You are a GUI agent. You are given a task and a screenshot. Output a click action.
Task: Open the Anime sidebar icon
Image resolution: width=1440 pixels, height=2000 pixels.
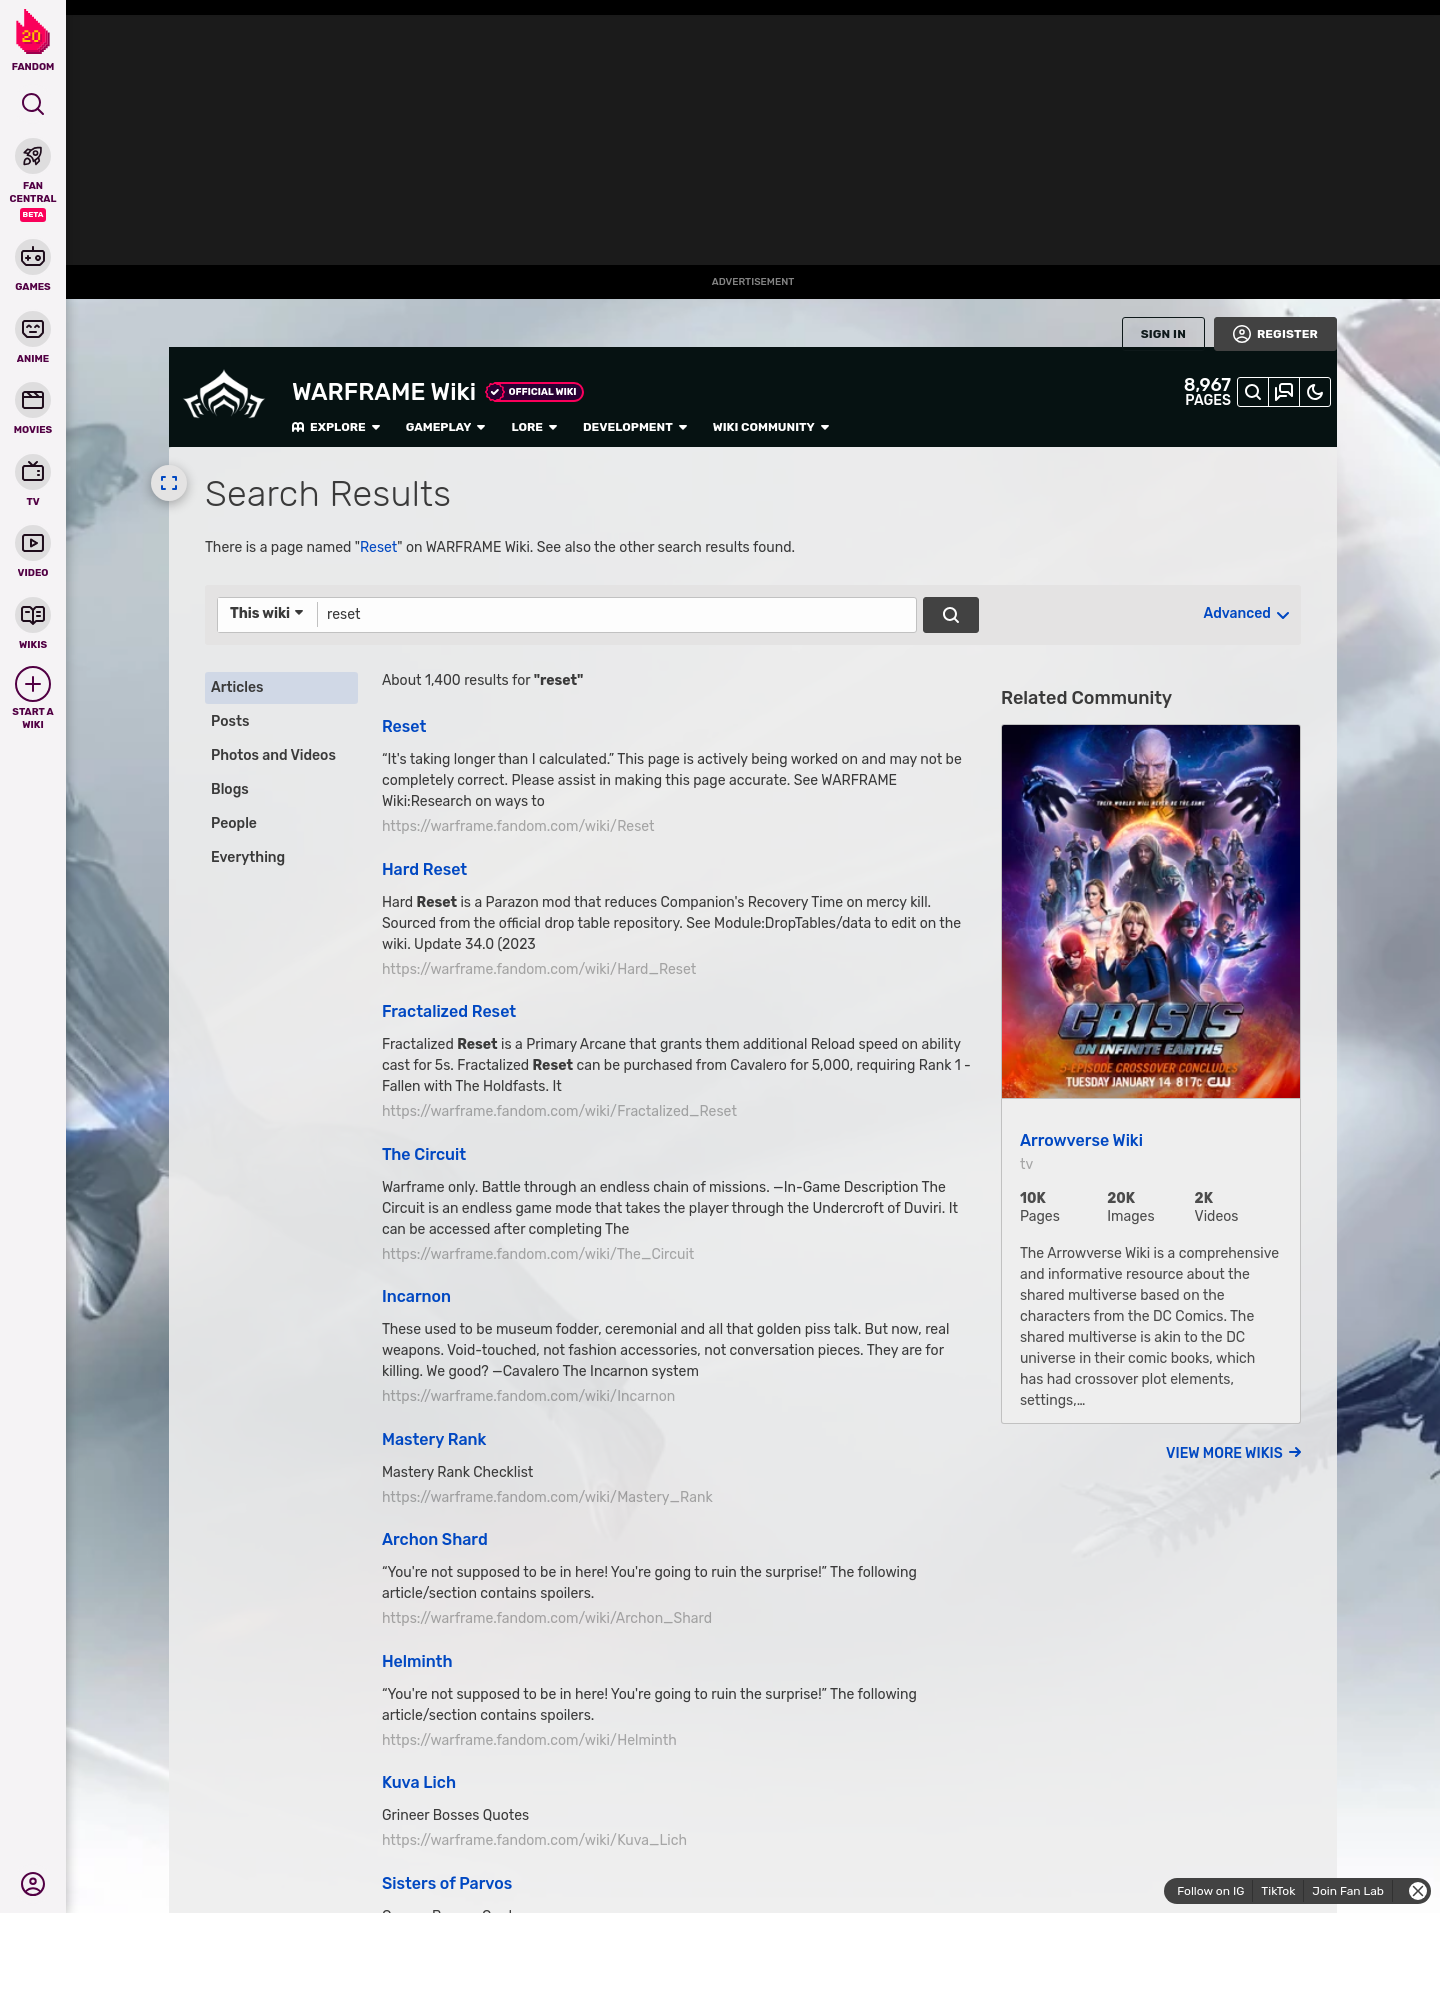[x=33, y=329]
